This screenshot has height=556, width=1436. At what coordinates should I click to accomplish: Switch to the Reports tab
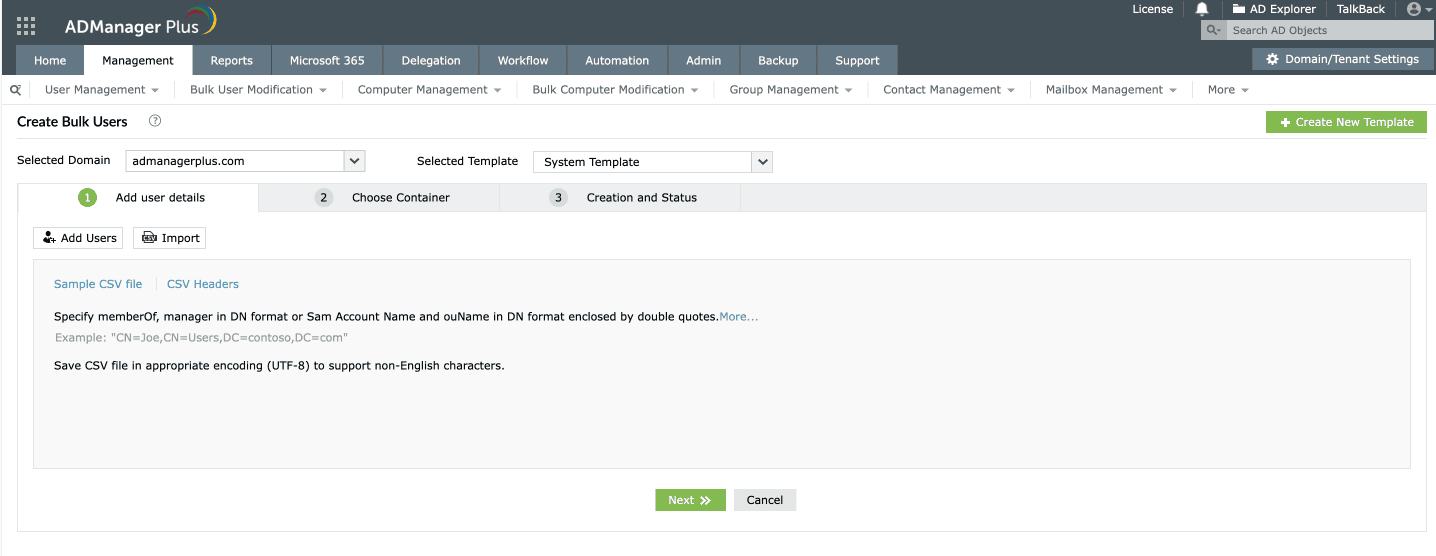(x=231, y=60)
